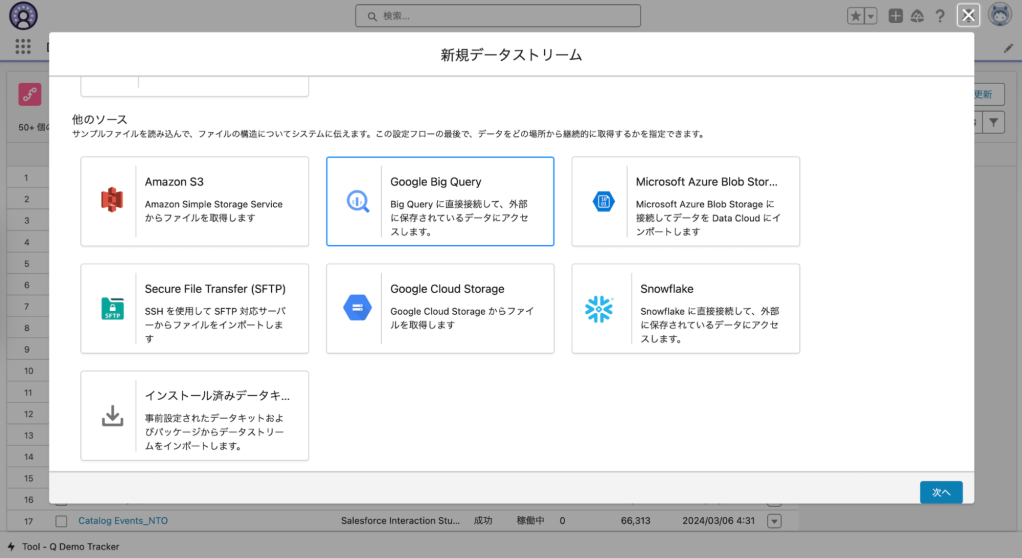Screen dimensions: 1022x559
Task: Click the Google Big Query title
Action: 436,182
